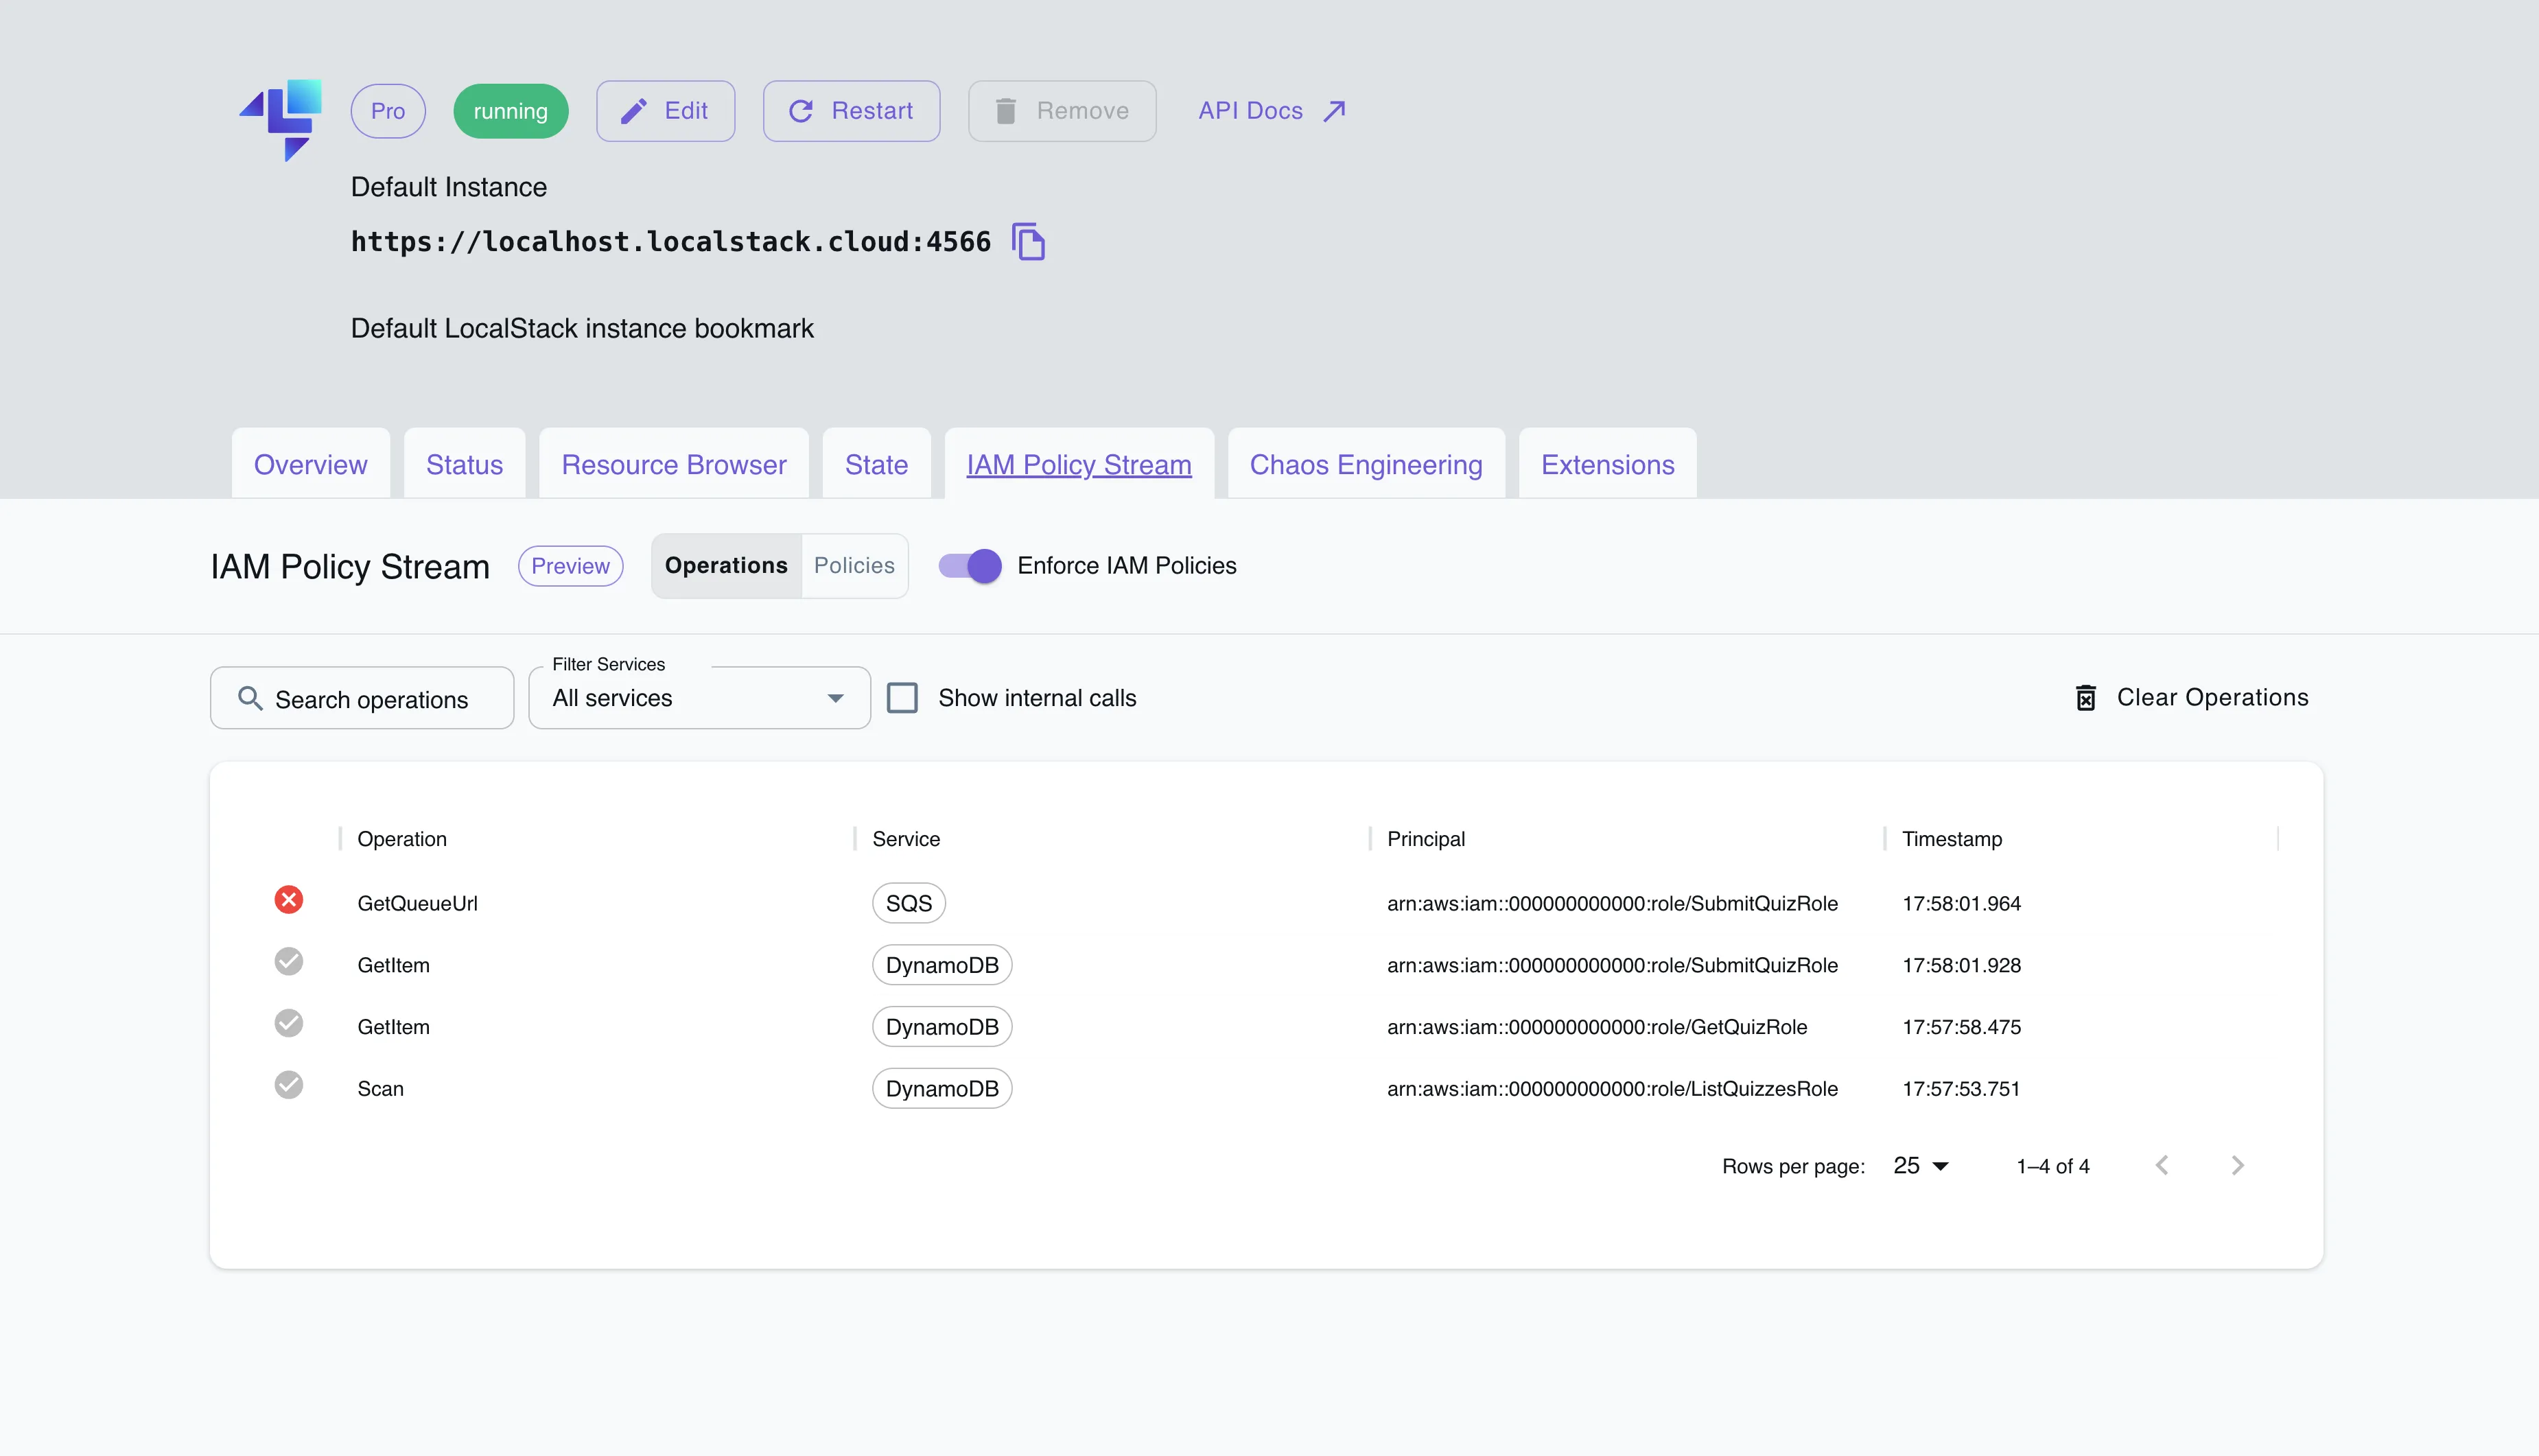Go to previous page of operations
This screenshot has width=2539, height=1456.
coord(2162,1165)
